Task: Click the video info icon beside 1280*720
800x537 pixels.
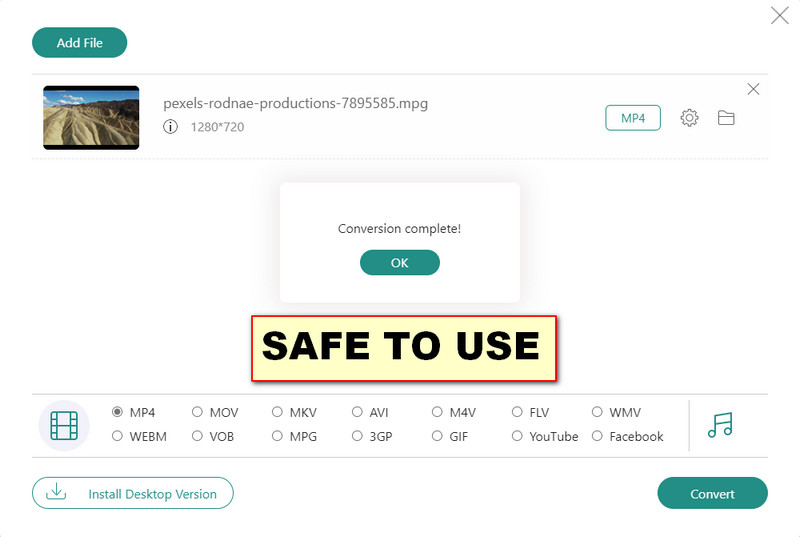Action: pos(171,127)
